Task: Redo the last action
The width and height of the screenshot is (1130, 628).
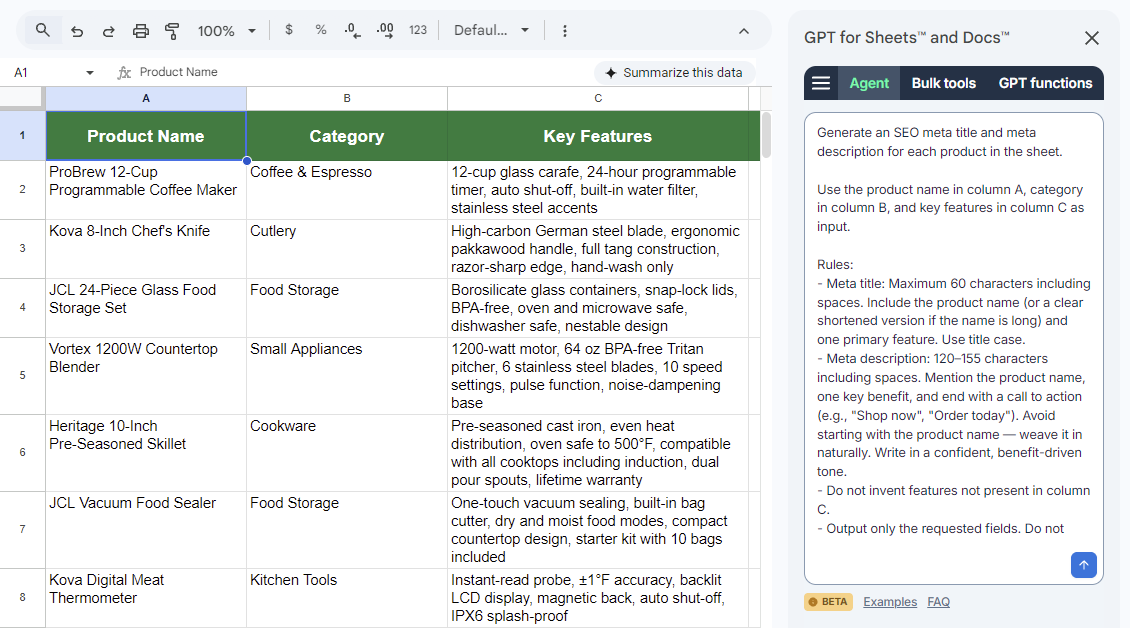Action: click(x=108, y=30)
